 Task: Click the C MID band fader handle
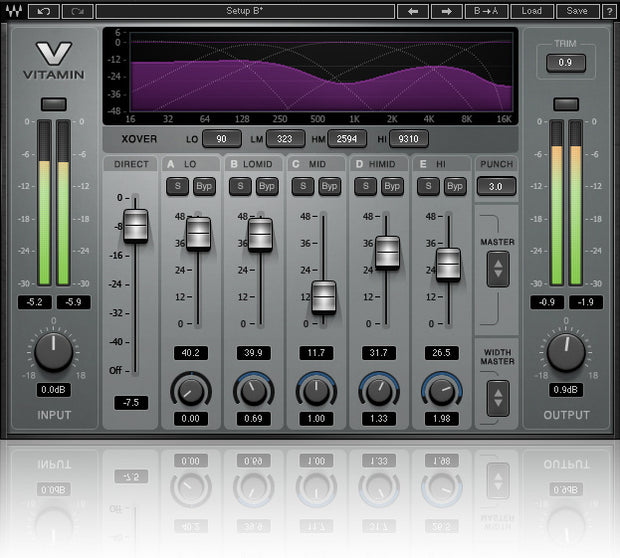(324, 297)
